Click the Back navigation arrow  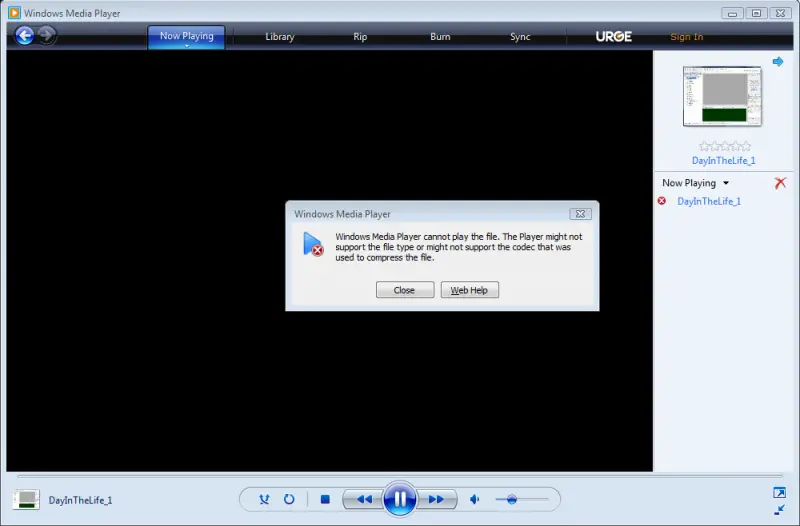(x=24, y=36)
